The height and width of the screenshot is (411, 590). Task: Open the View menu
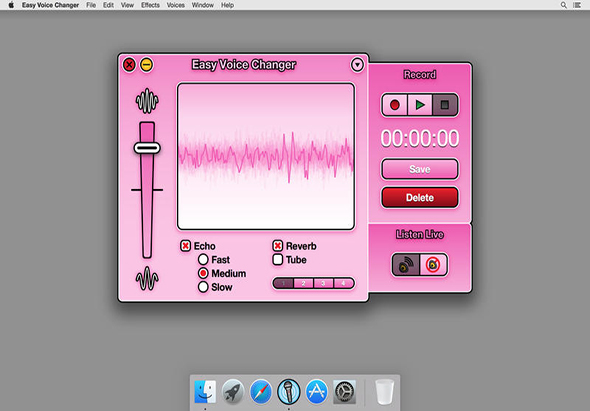127,5
